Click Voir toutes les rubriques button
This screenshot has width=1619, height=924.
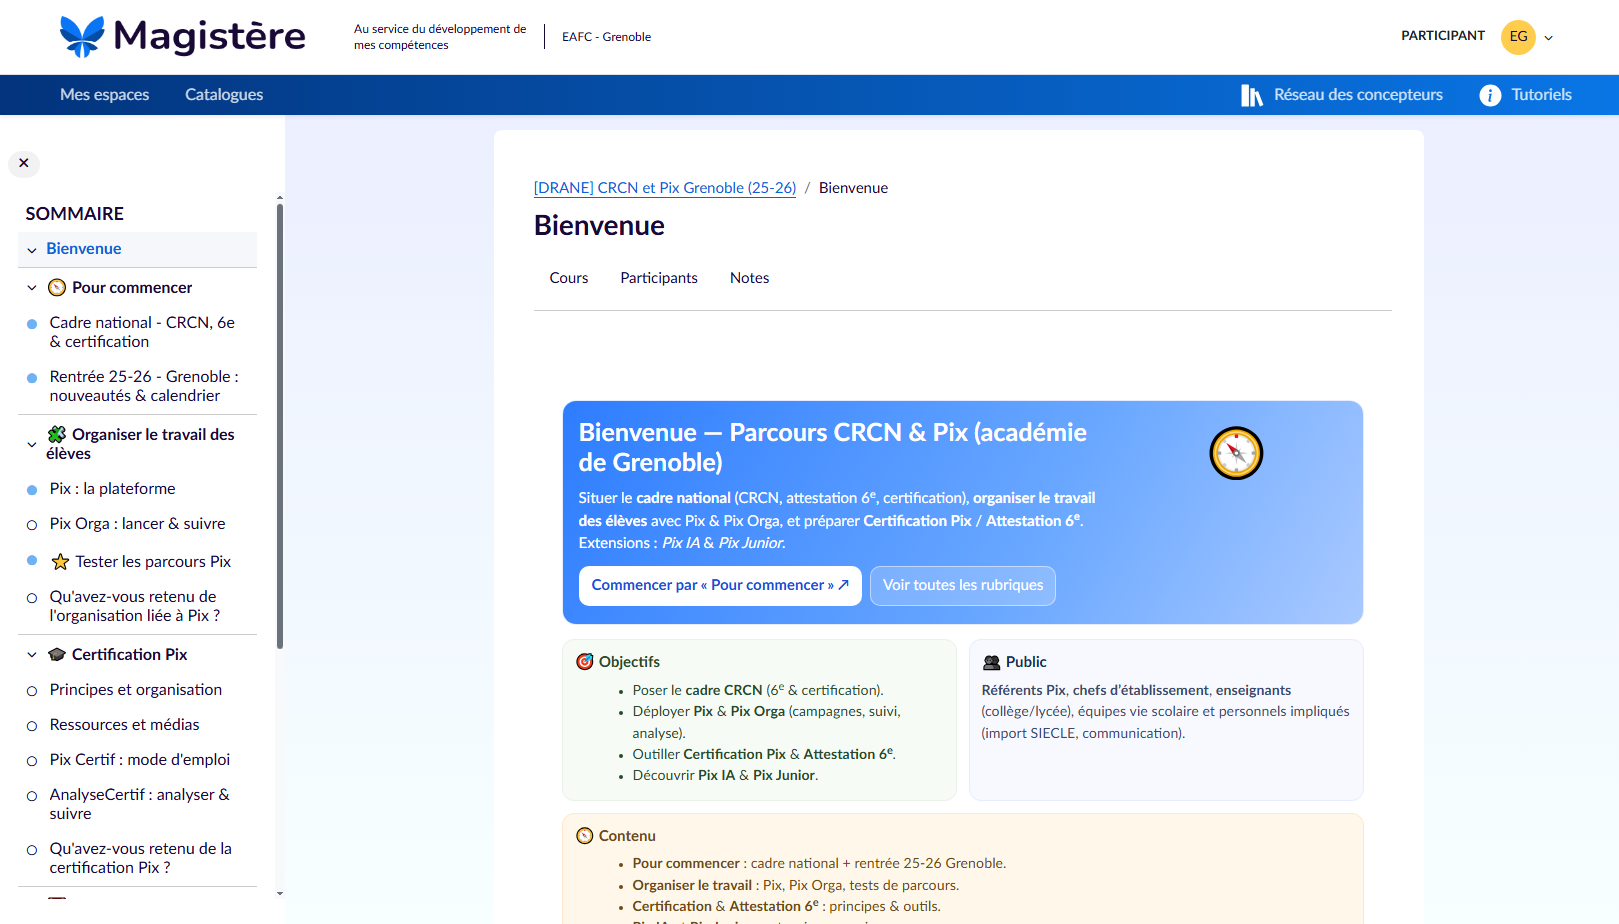tap(963, 586)
